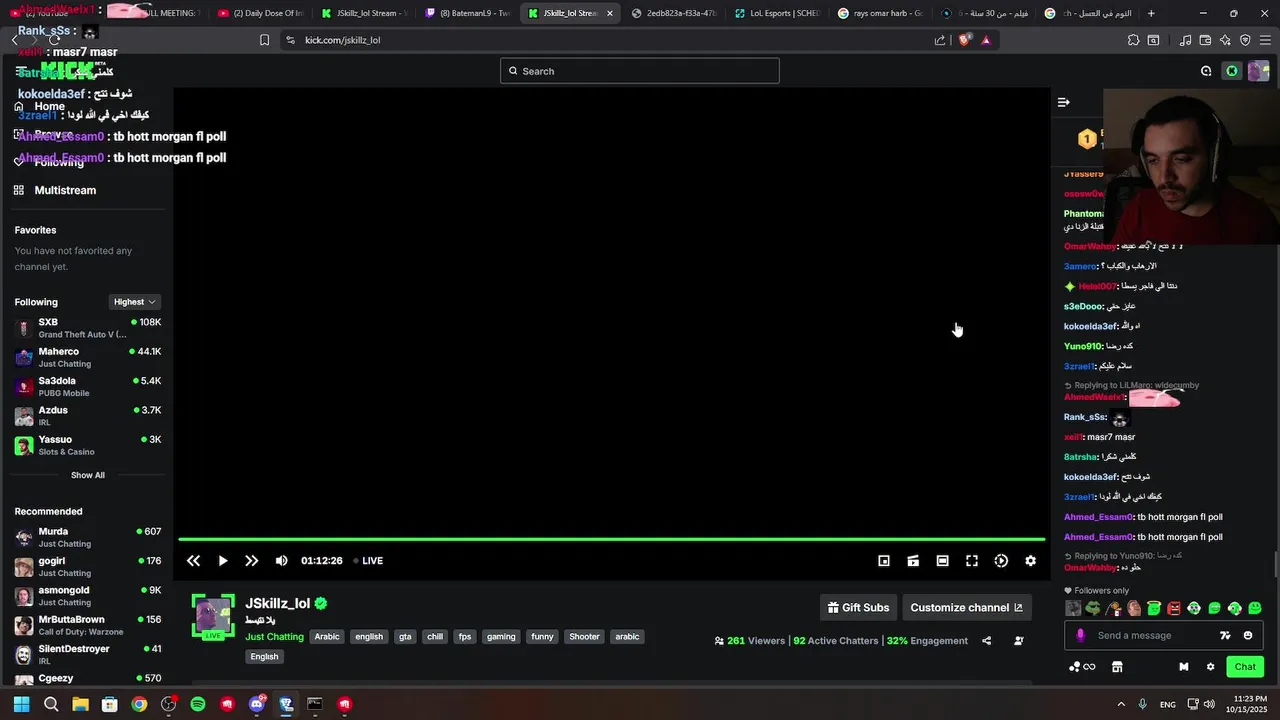
Task: Skip forward with the double-right arrows
Action: click(x=252, y=561)
